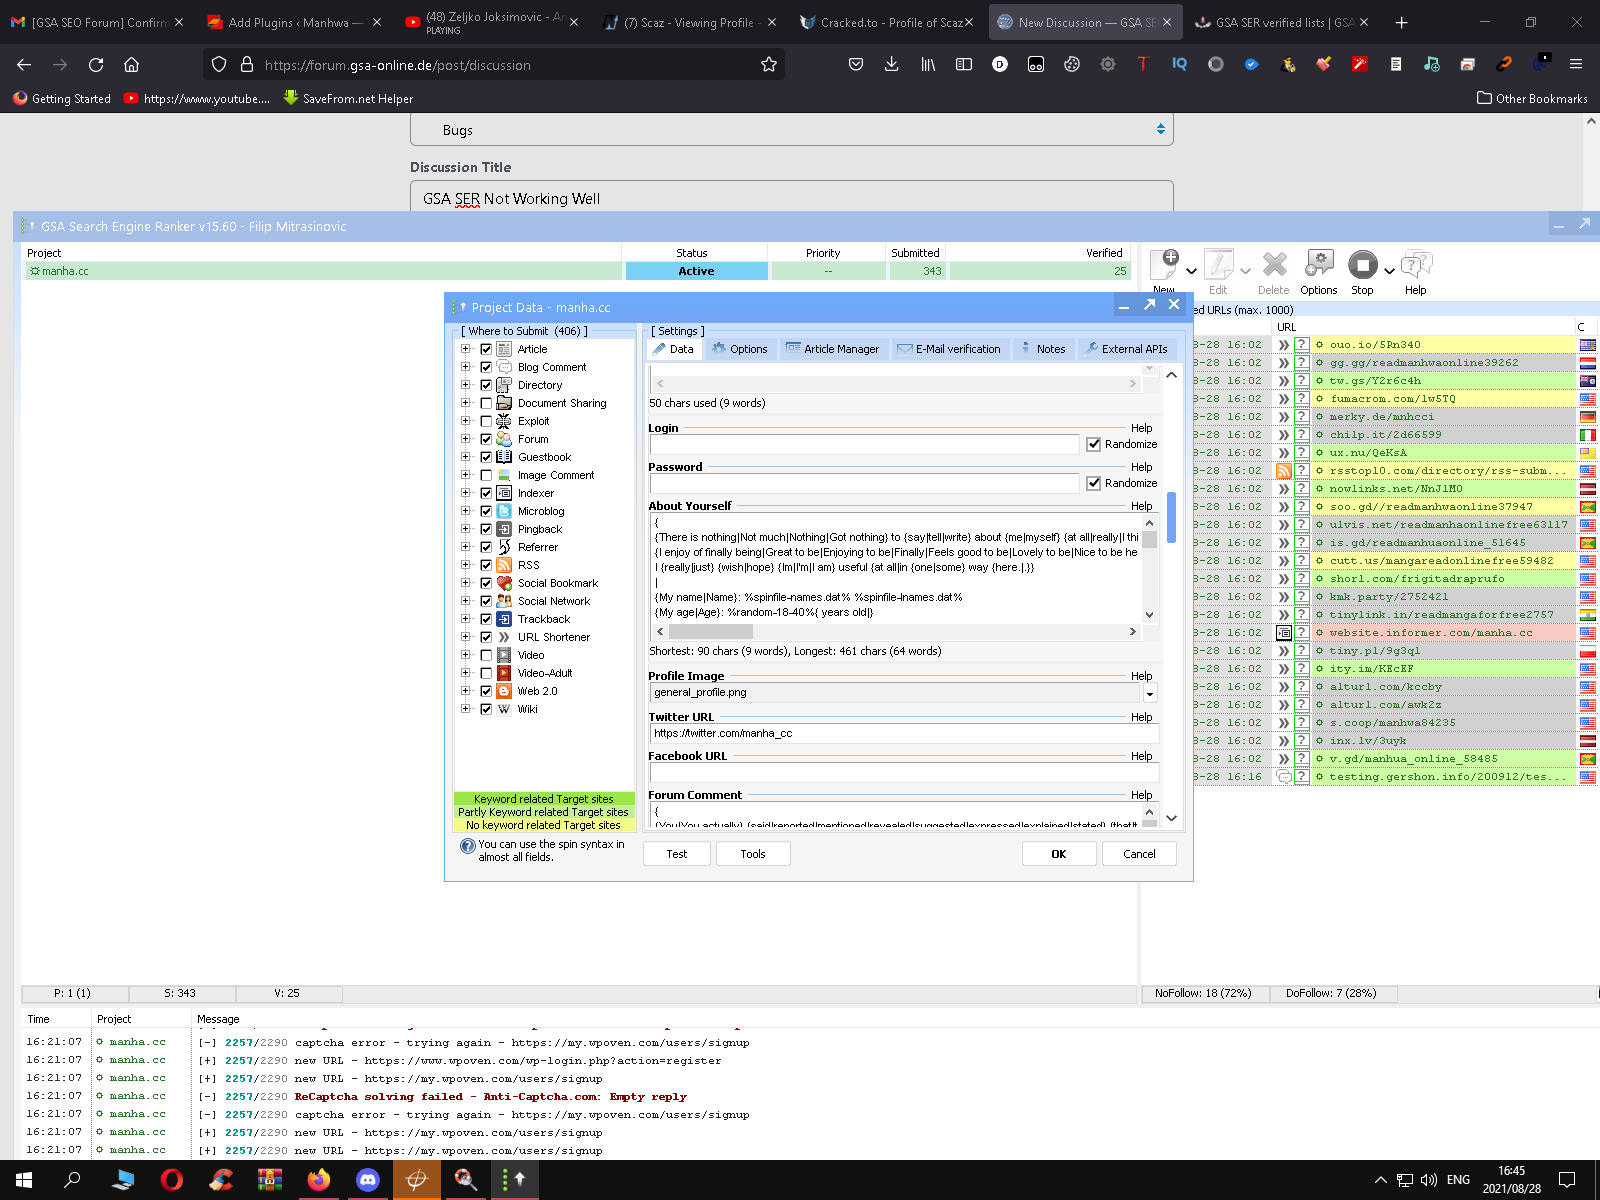The height and width of the screenshot is (1200, 1600).
Task: Toggle the Article checkbox
Action: (x=486, y=349)
